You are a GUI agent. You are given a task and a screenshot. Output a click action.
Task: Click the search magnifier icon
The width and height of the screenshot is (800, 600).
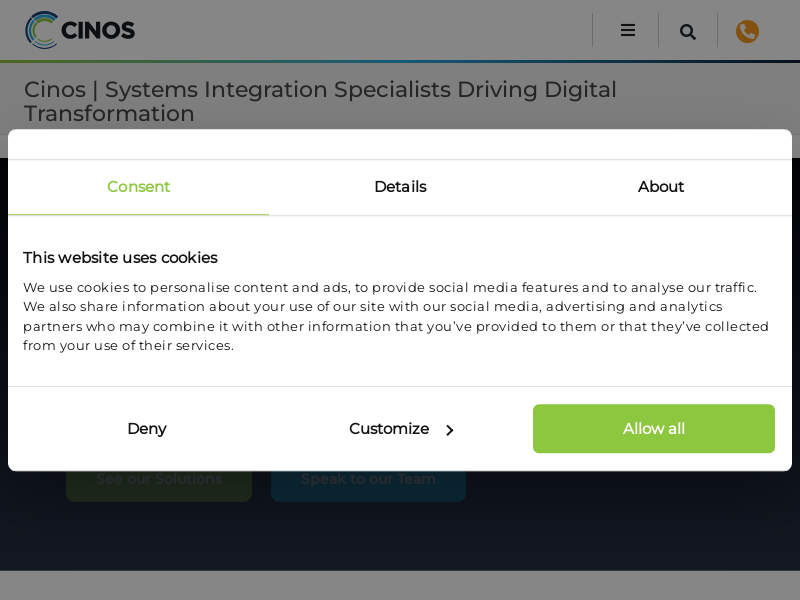(688, 31)
